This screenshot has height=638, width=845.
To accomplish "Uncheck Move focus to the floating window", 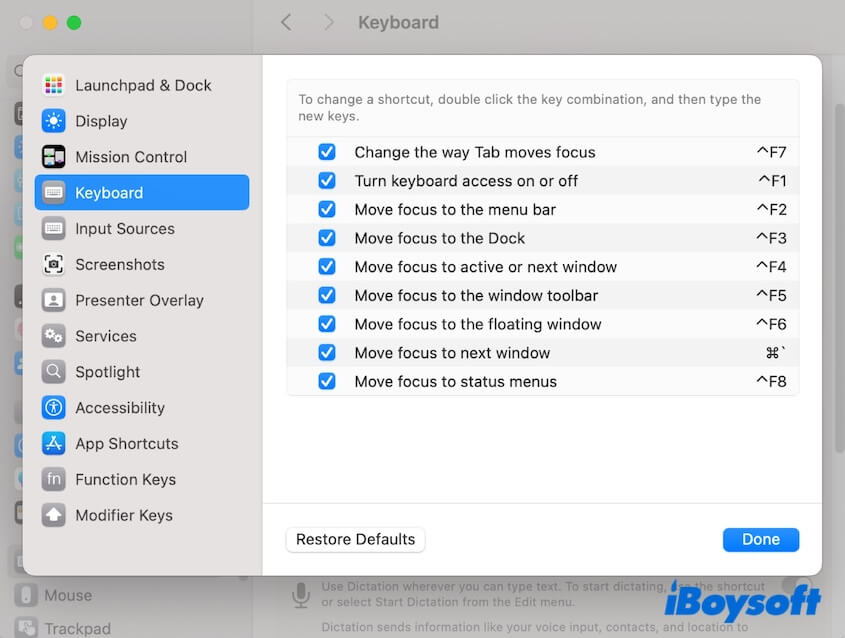I will click(327, 324).
